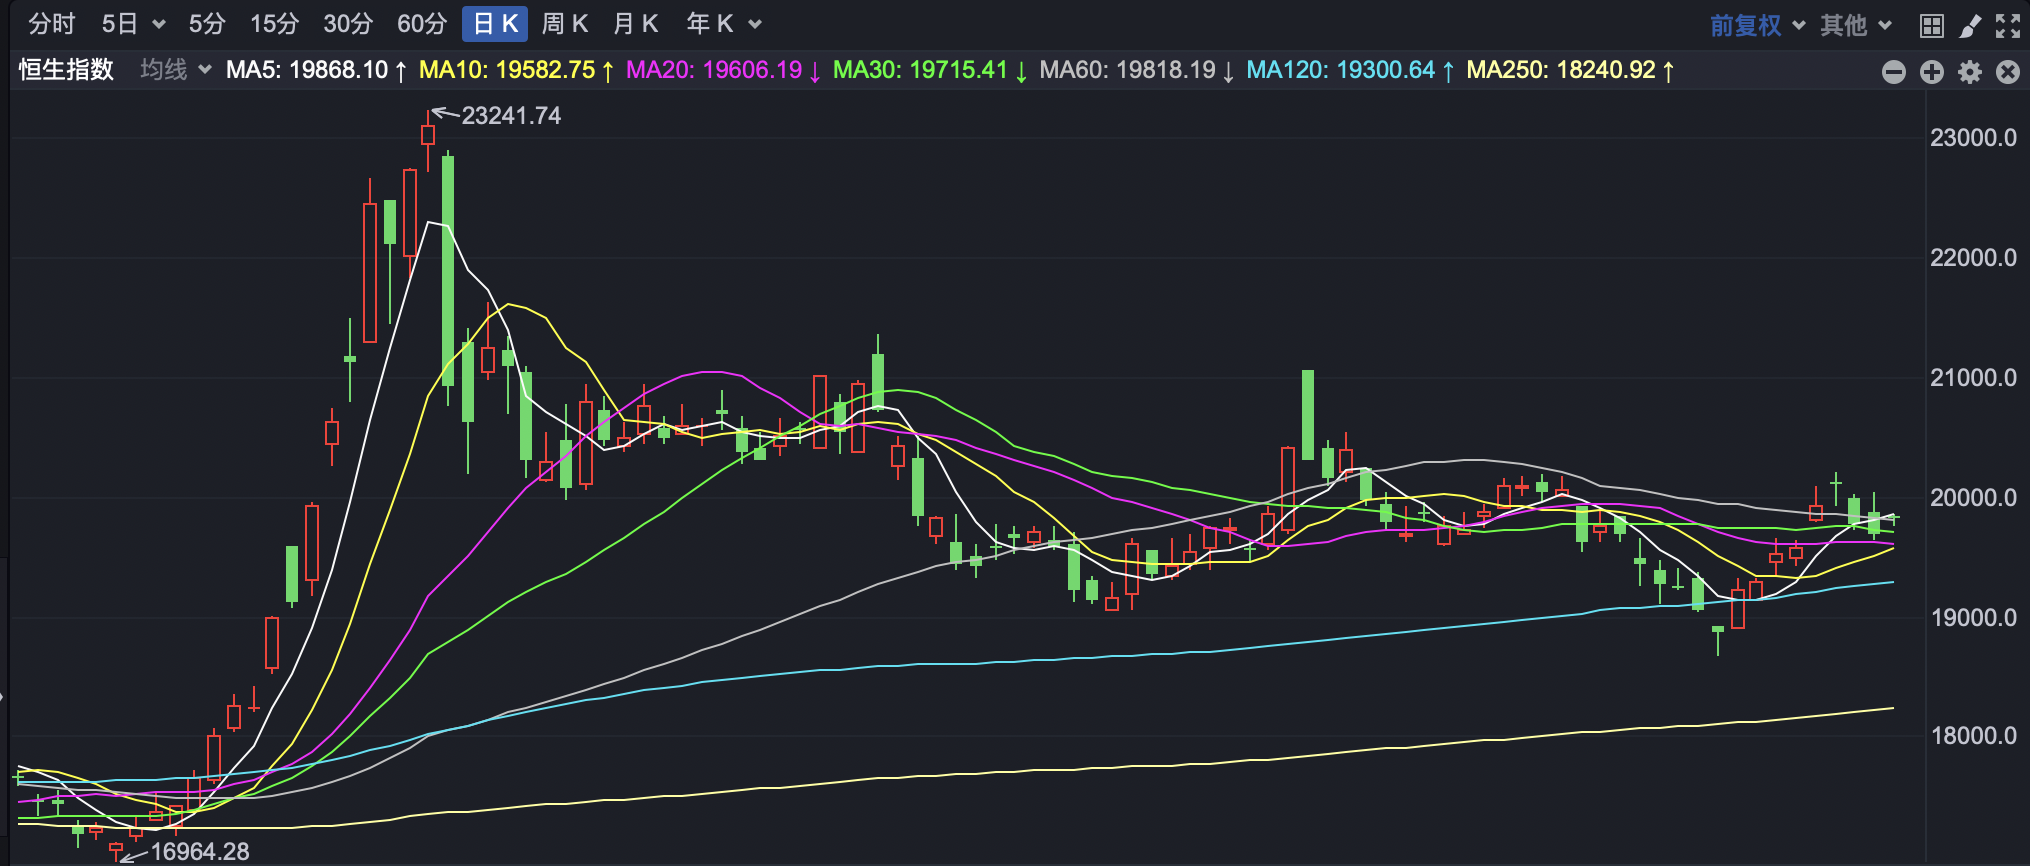
Task: Switch to 分时 intraday tab
Action: pos(52,24)
